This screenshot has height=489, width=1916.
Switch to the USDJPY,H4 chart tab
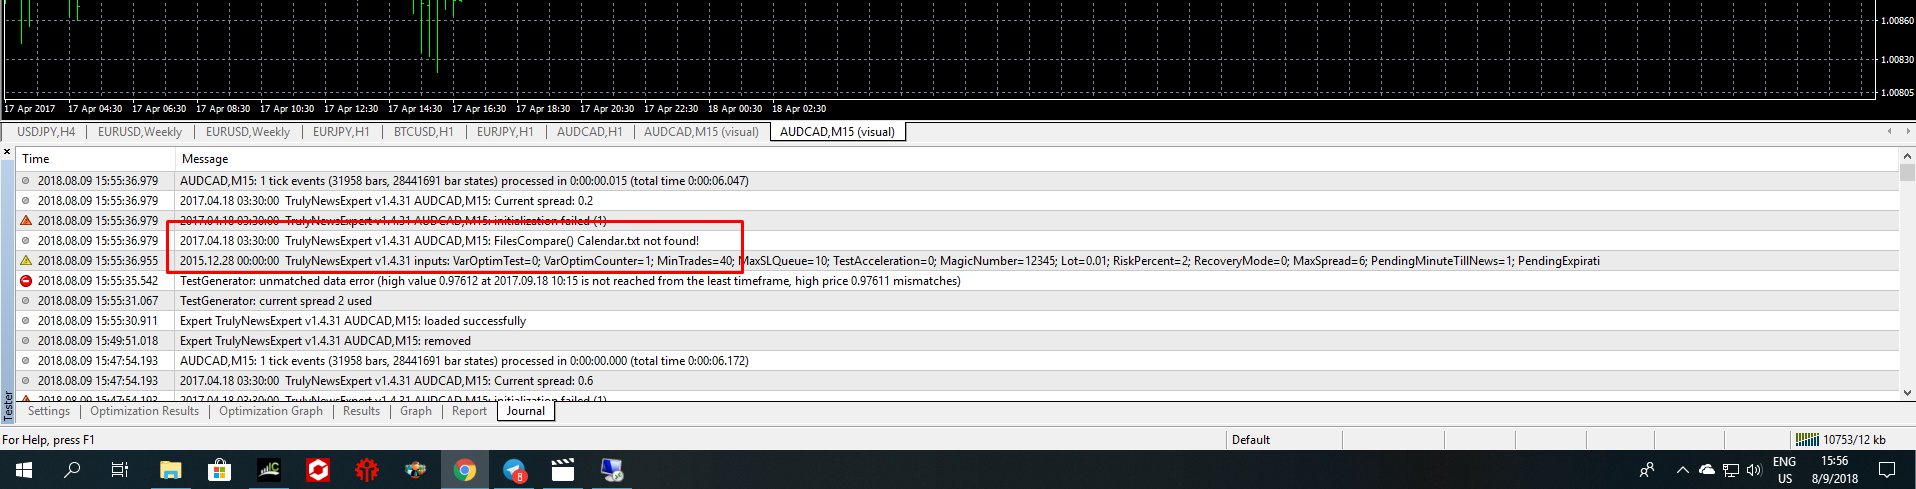click(x=46, y=132)
